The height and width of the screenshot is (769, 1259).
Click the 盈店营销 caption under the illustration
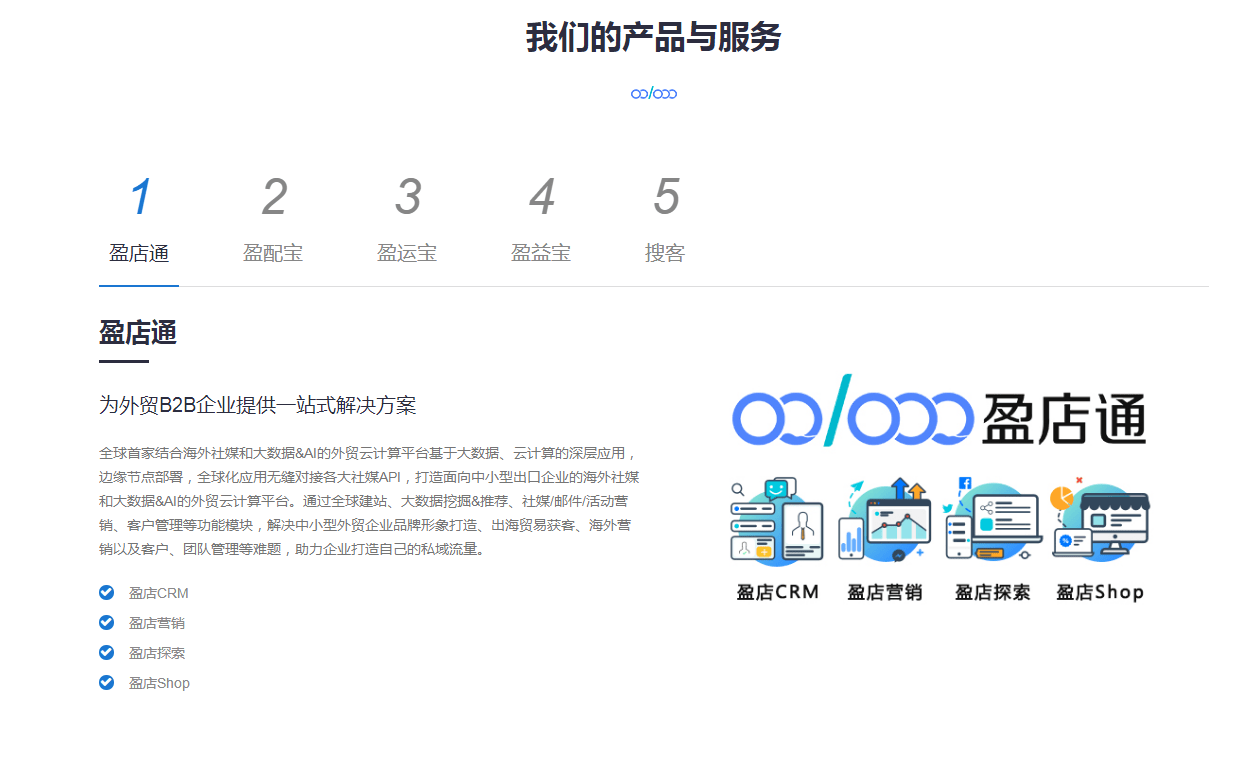point(885,592)
